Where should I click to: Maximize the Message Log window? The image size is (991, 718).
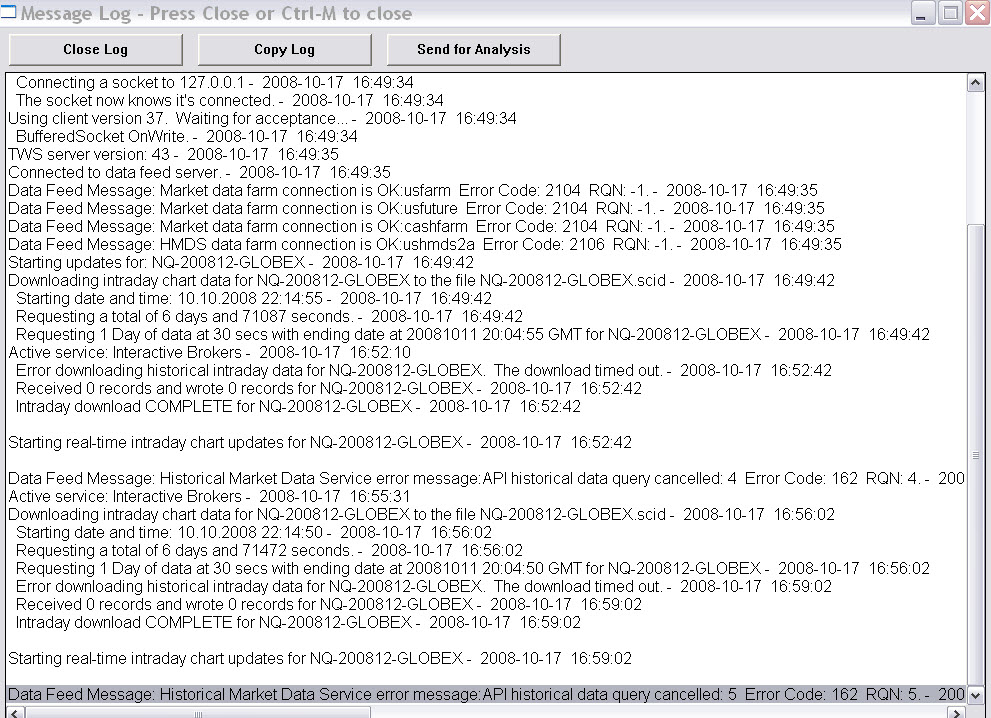point(950,13)
